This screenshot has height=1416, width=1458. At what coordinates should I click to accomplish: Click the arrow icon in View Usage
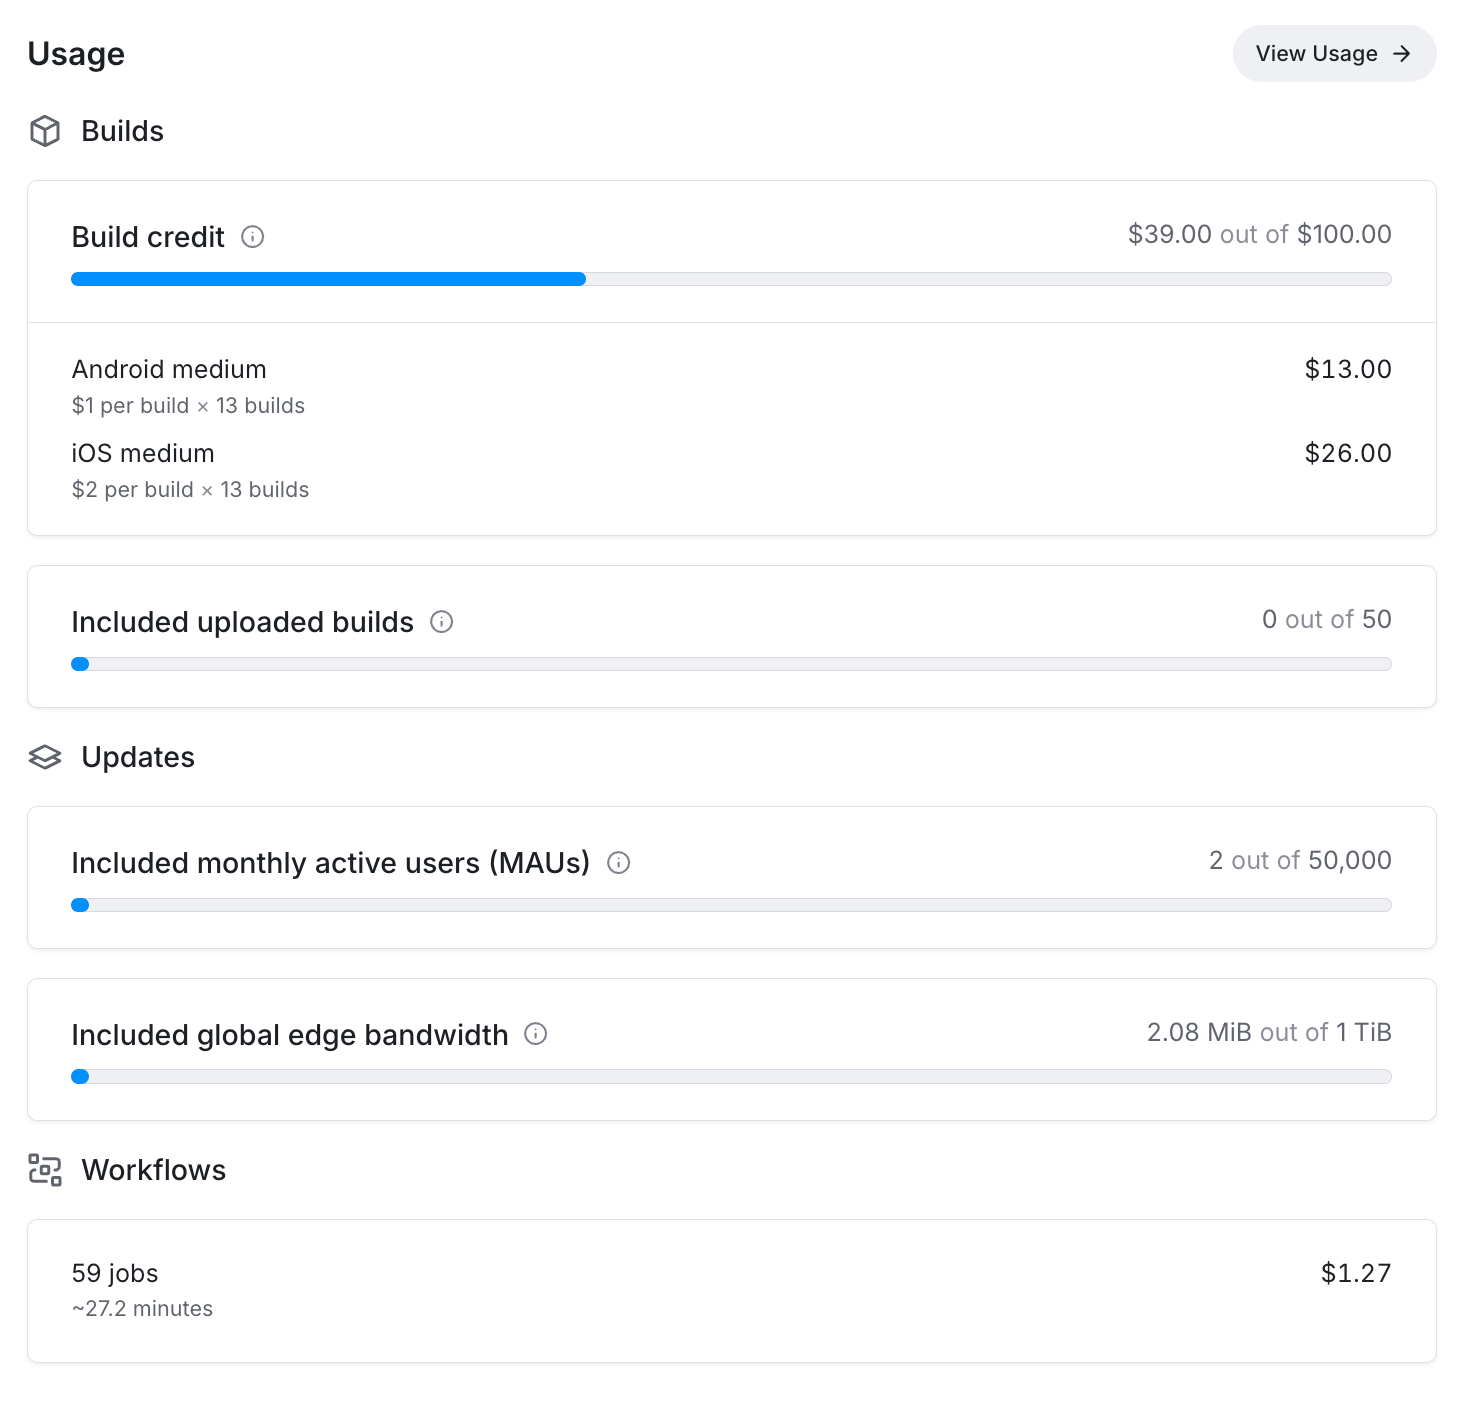(x=1402, y=54)
